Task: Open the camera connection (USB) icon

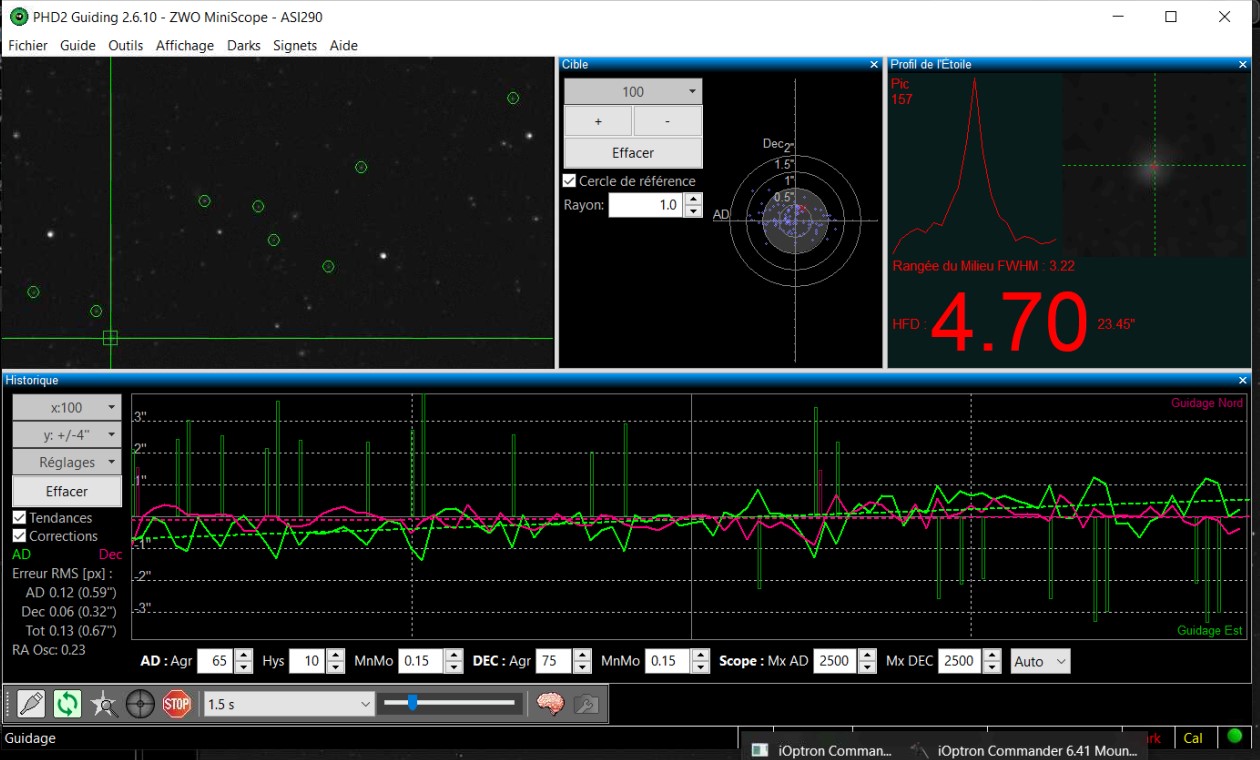Action: (x=31, y=704)
